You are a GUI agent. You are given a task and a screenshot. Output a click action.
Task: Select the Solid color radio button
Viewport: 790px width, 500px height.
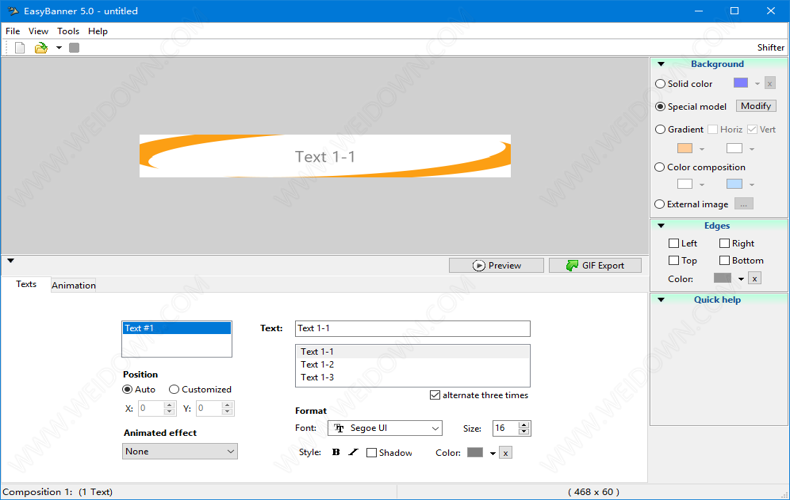click(660, 84)
